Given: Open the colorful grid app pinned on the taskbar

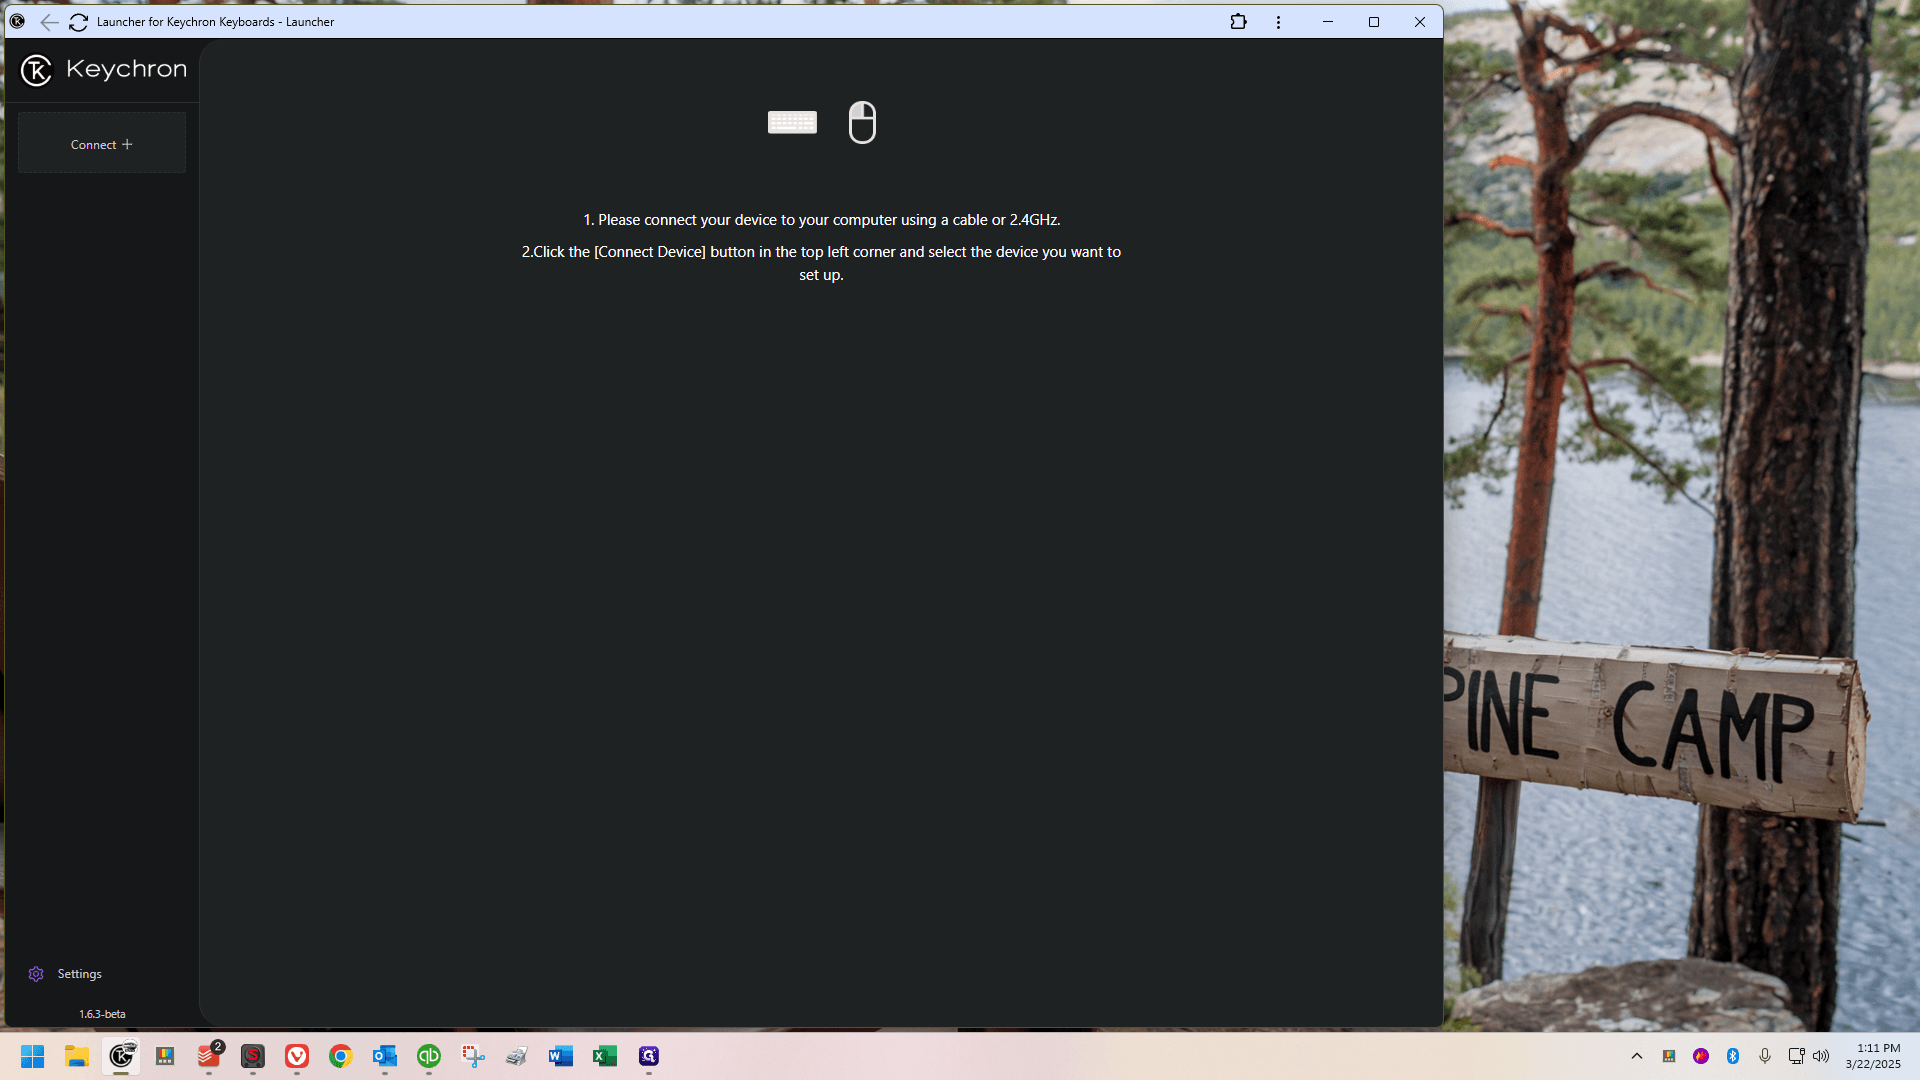Looking at the screenshot, I should (165, 1056).
